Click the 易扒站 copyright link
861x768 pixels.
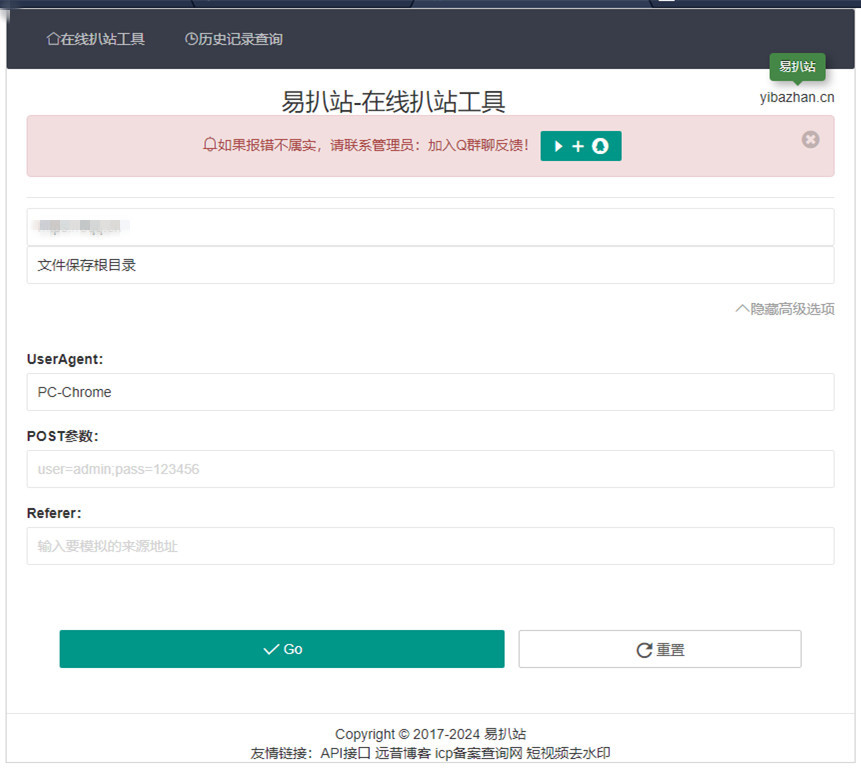click(505, 734)
